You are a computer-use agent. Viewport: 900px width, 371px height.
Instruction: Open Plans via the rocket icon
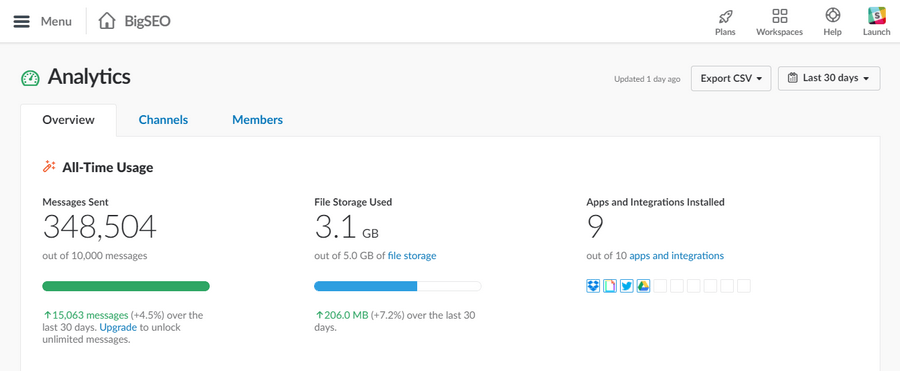coord(726,16)
